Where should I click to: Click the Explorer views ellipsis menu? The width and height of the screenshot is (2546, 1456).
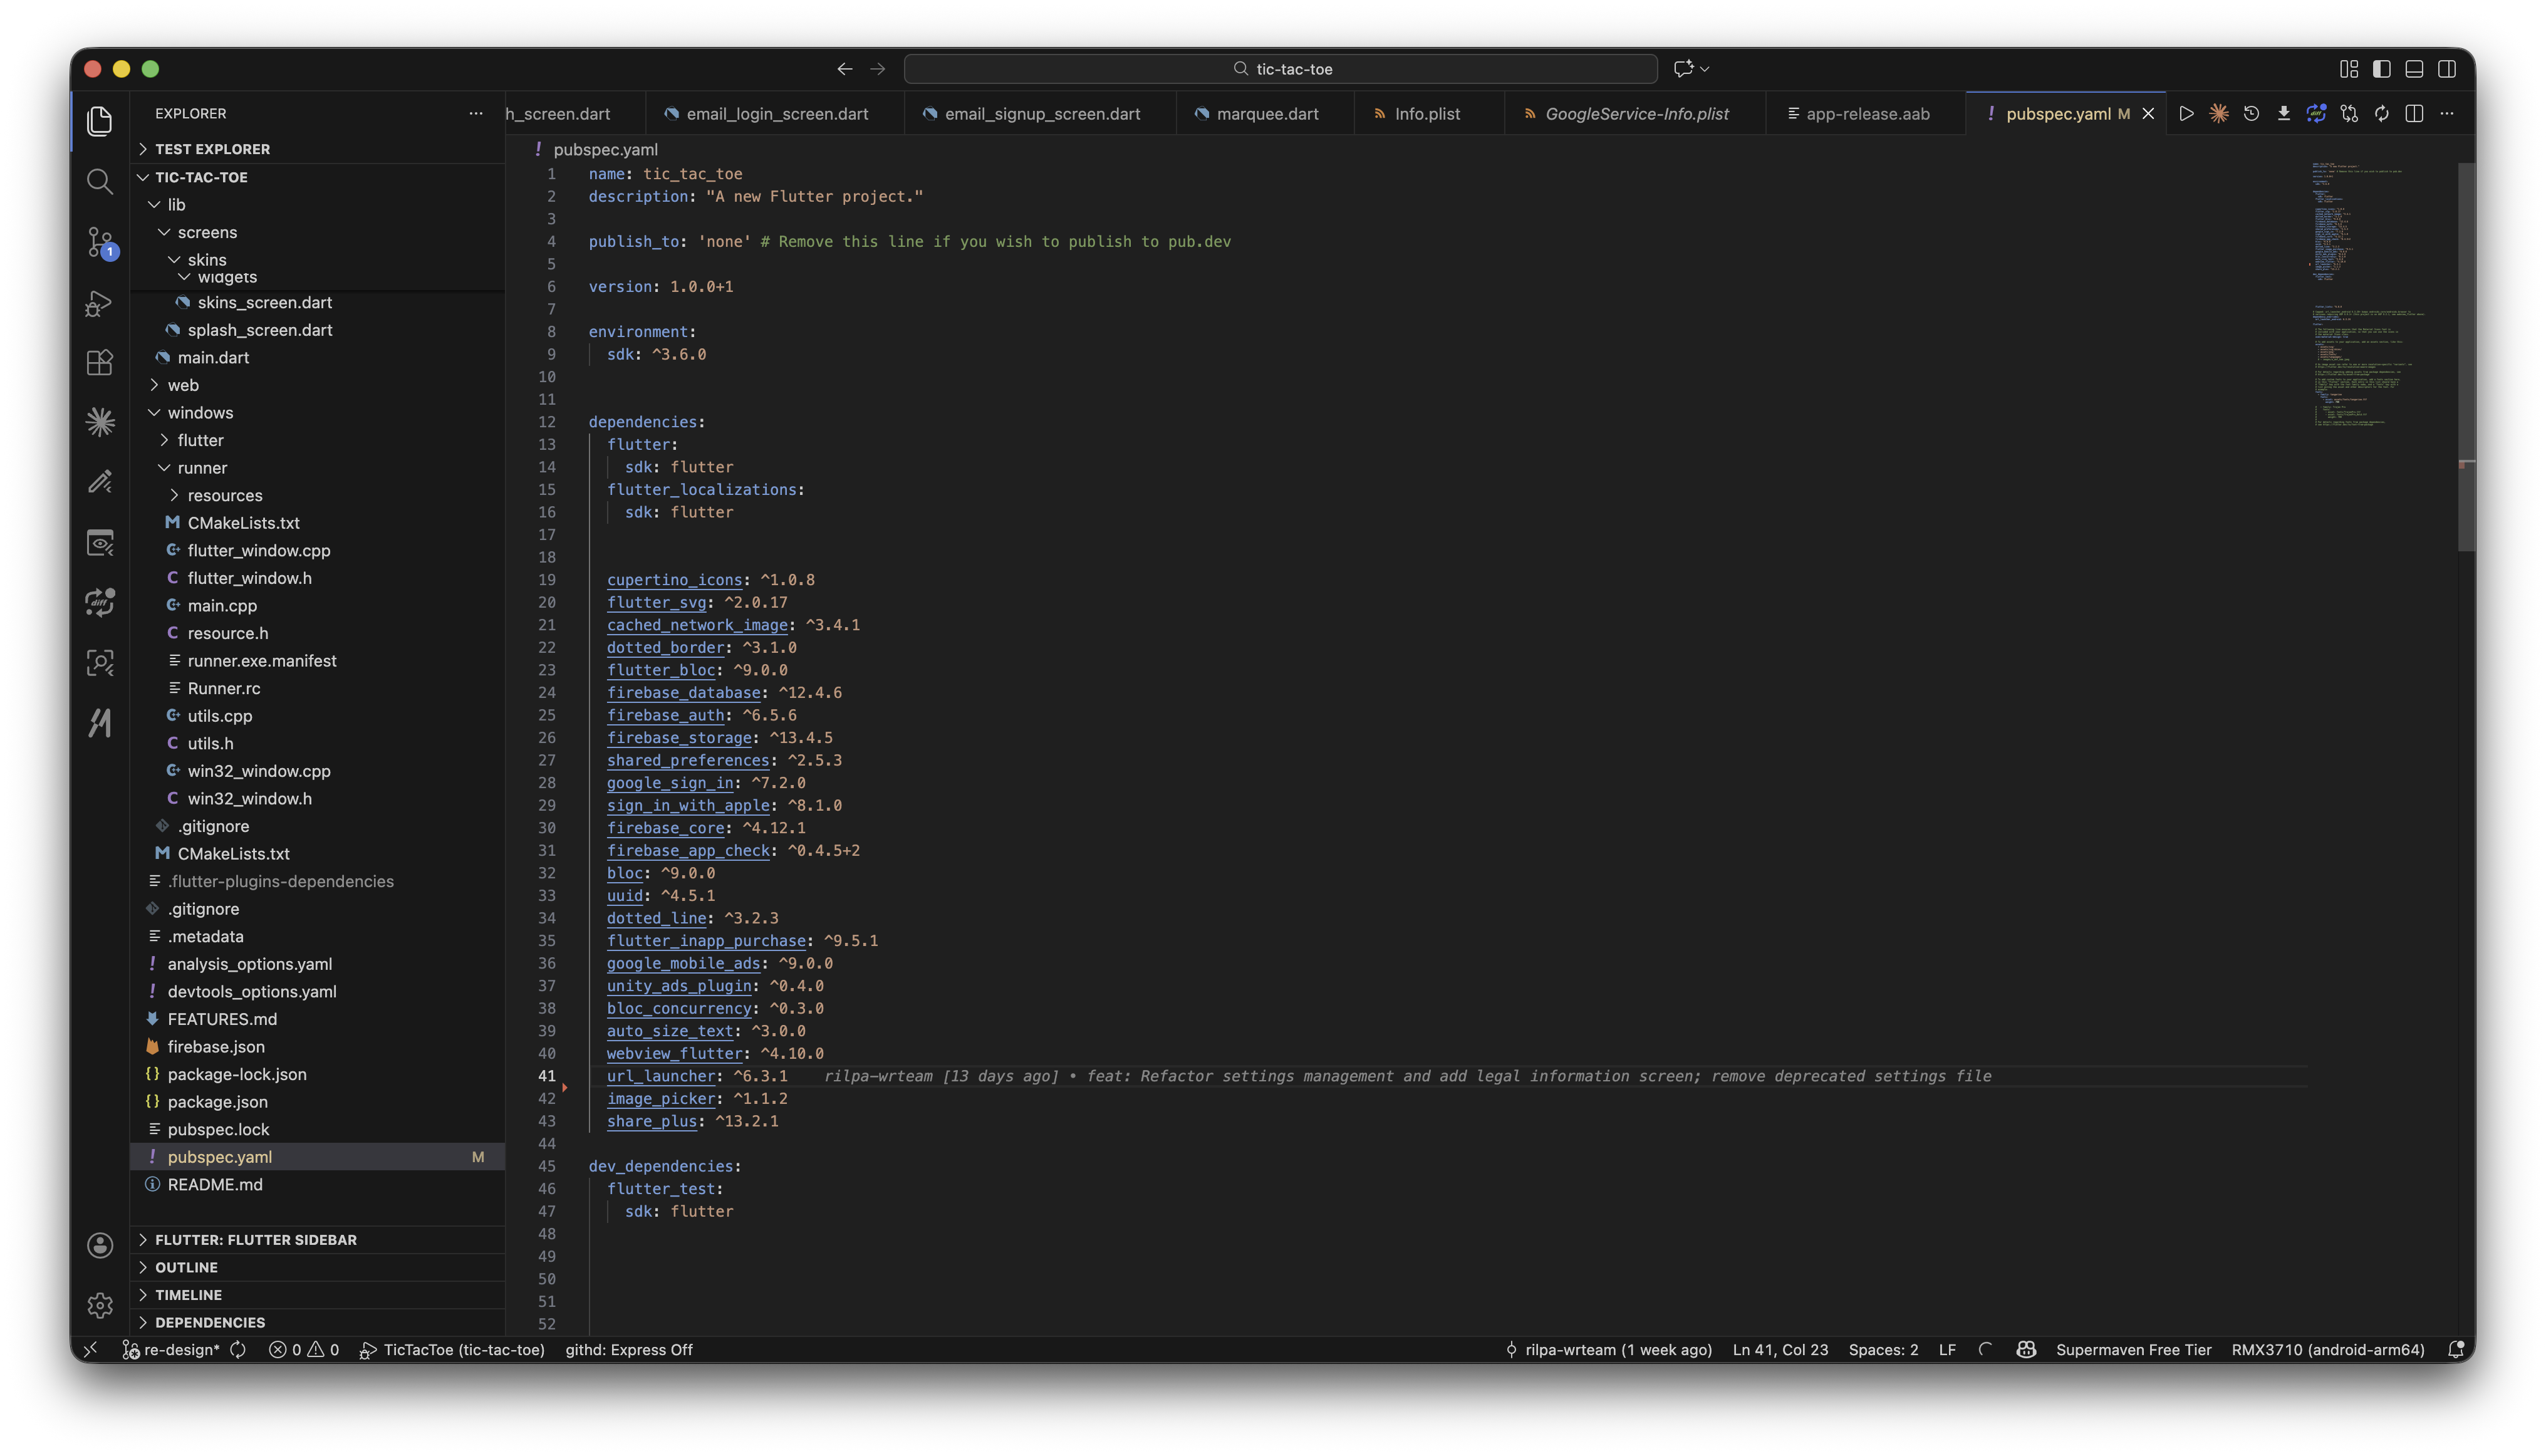pyautogui.click(x=475, y=113)
